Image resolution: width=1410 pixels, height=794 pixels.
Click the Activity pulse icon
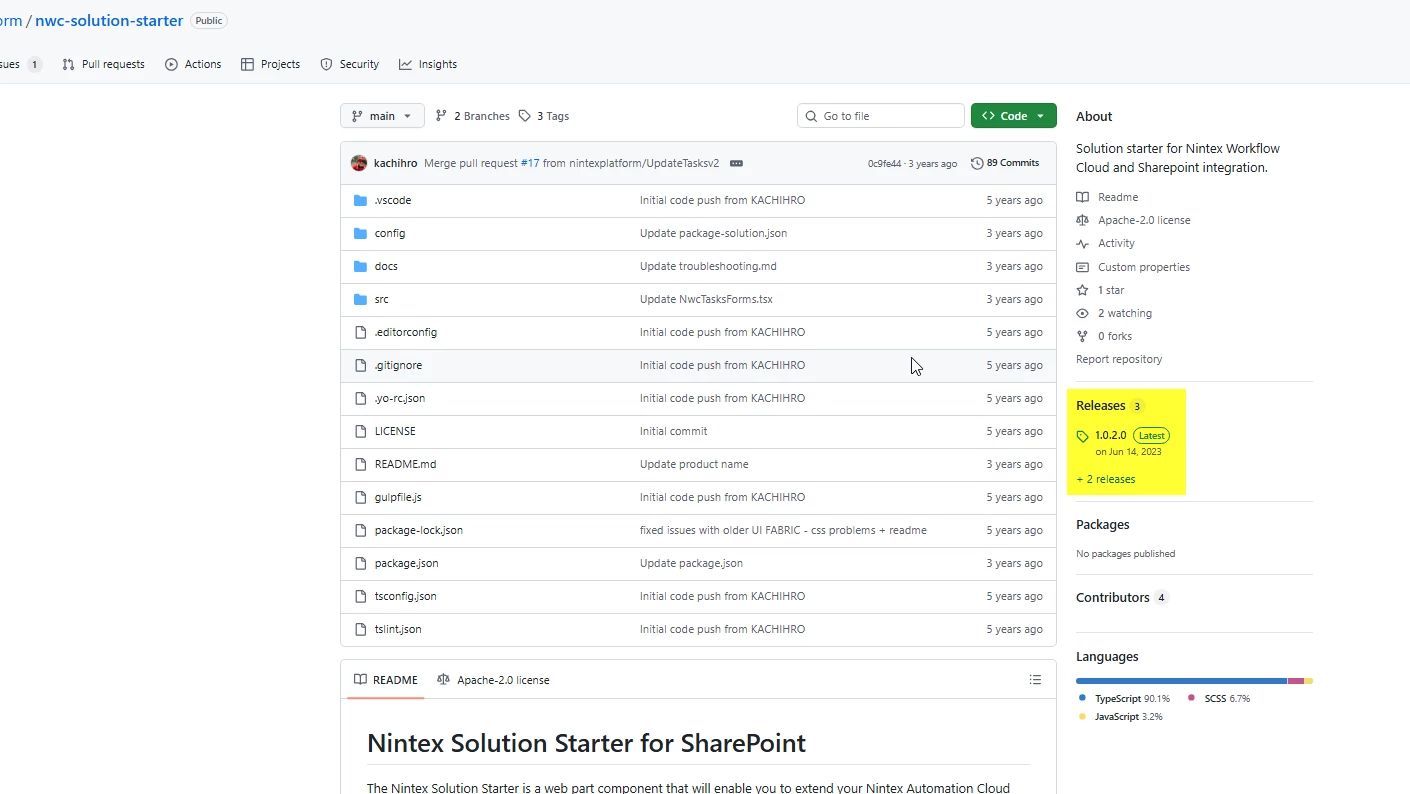click(1082, 243)
